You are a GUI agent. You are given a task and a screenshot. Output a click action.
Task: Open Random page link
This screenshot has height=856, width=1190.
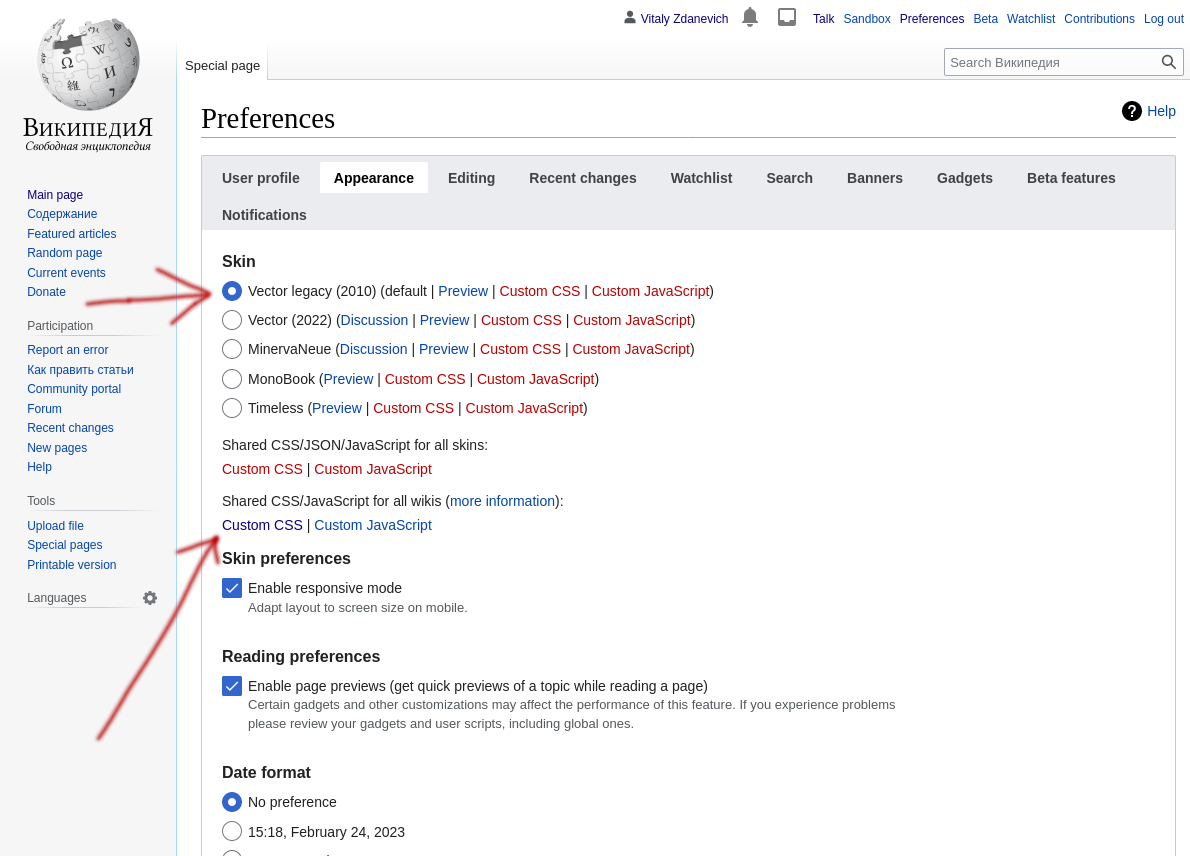click(65, 253)
